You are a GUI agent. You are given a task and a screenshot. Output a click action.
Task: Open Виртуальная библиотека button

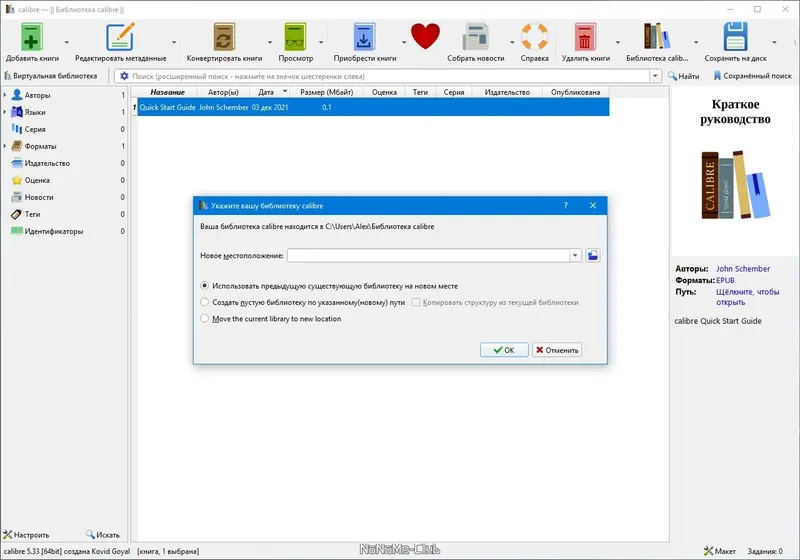[x=51, y=76]
